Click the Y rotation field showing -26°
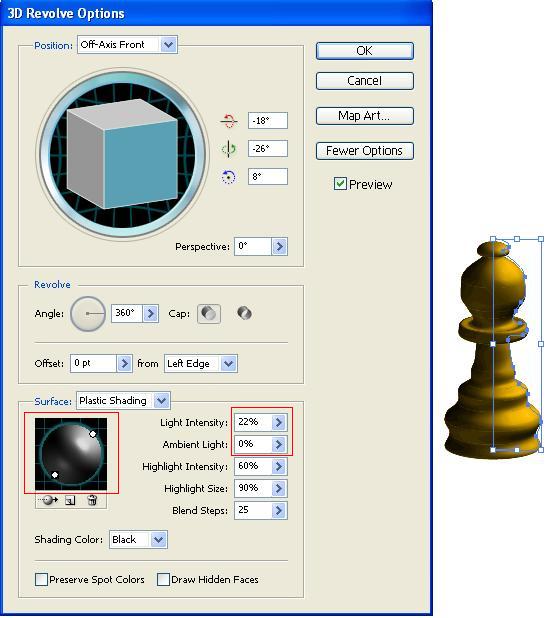 268,149
